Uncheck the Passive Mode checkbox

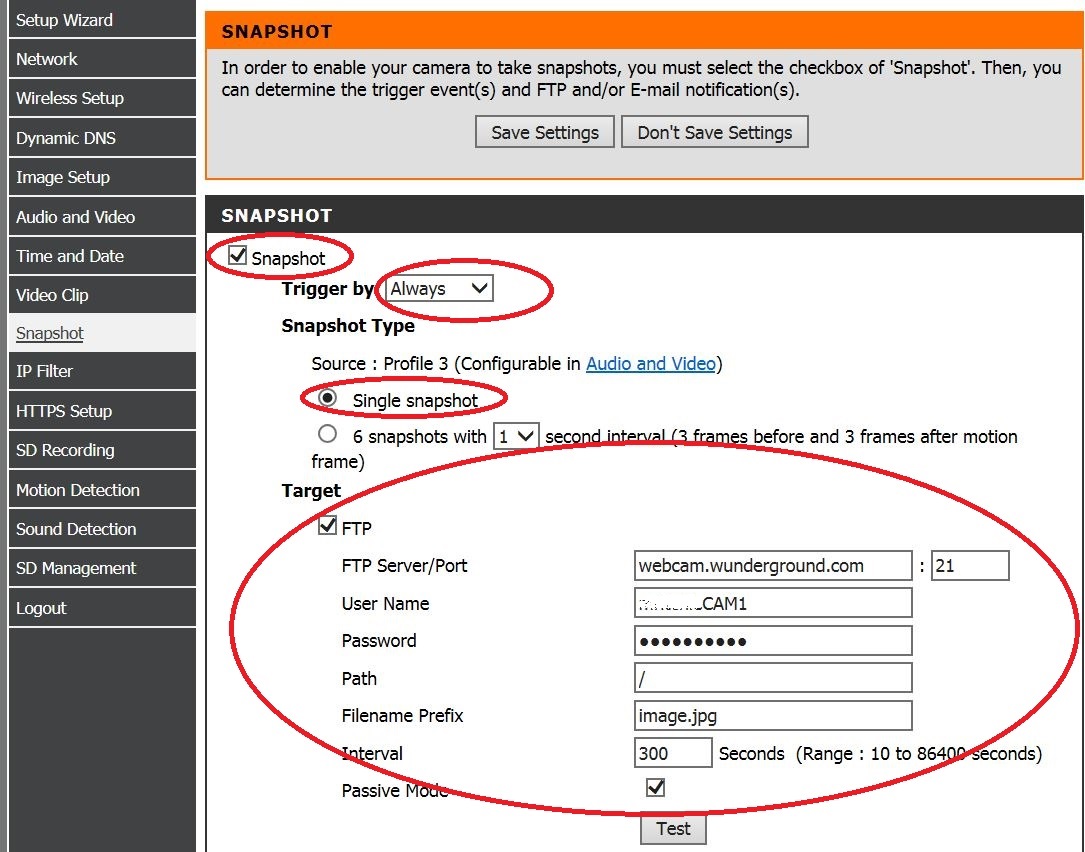655,788
